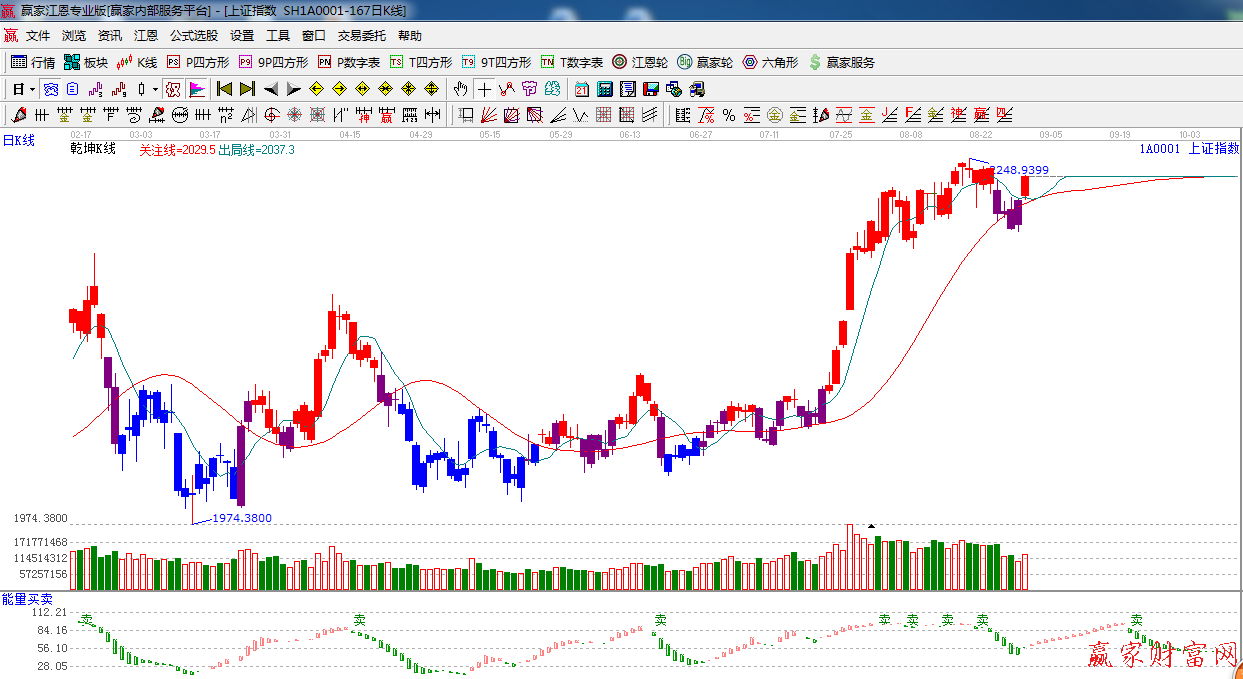The image size is (1243, 679).
Task: Open the 交易委托 menu
Action: point(361,36)
